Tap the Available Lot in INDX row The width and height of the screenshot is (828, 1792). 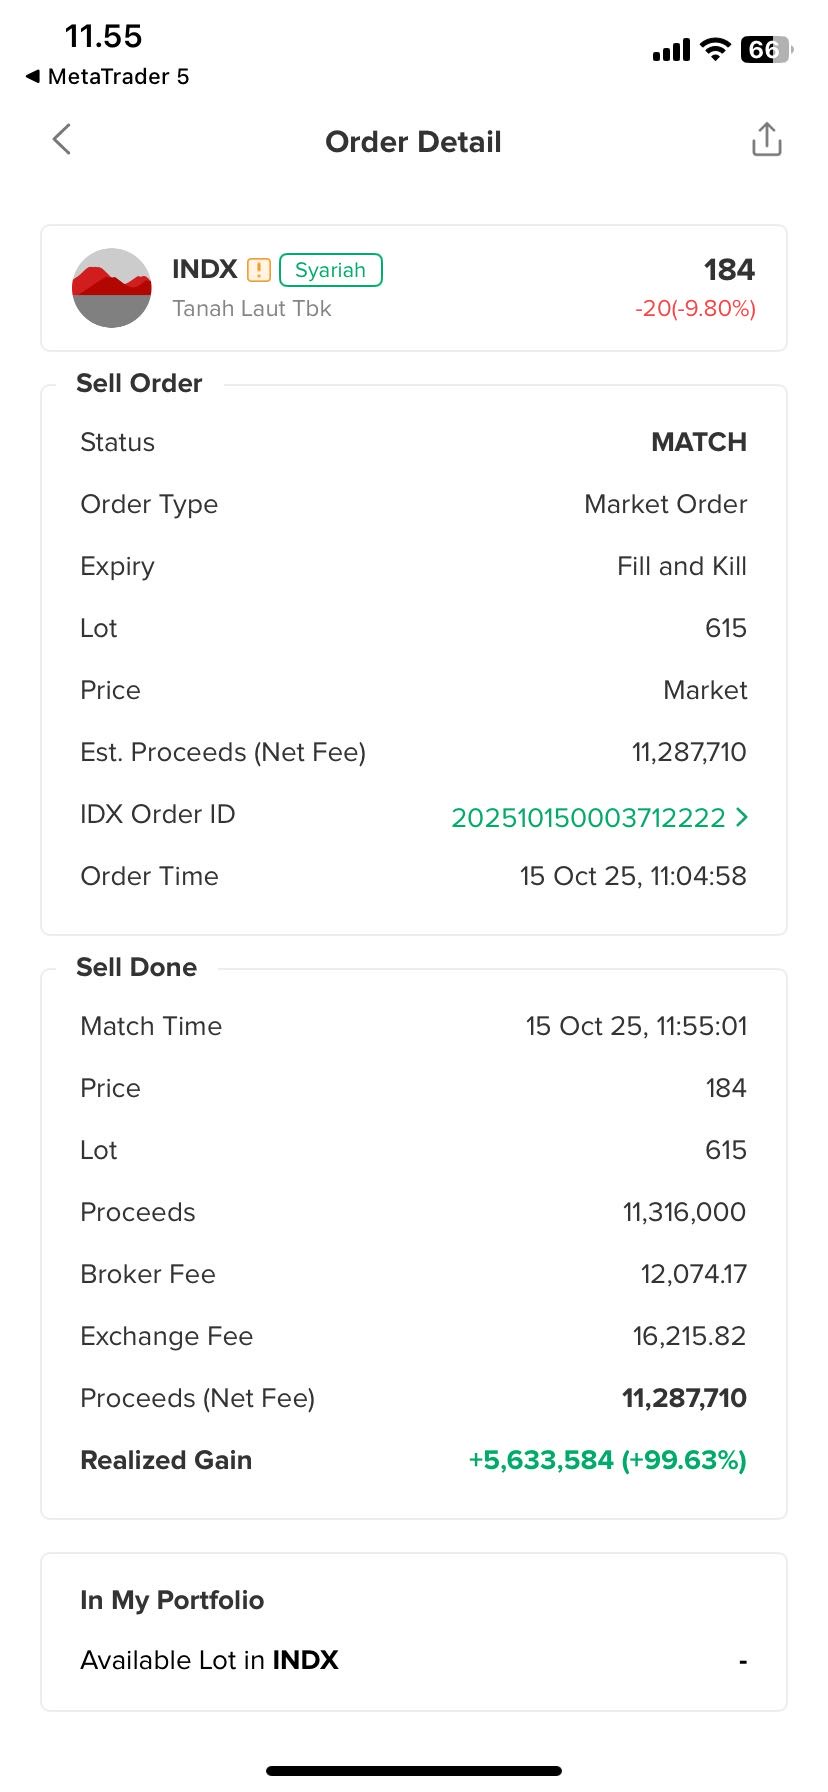click(x=413, y=1661)
